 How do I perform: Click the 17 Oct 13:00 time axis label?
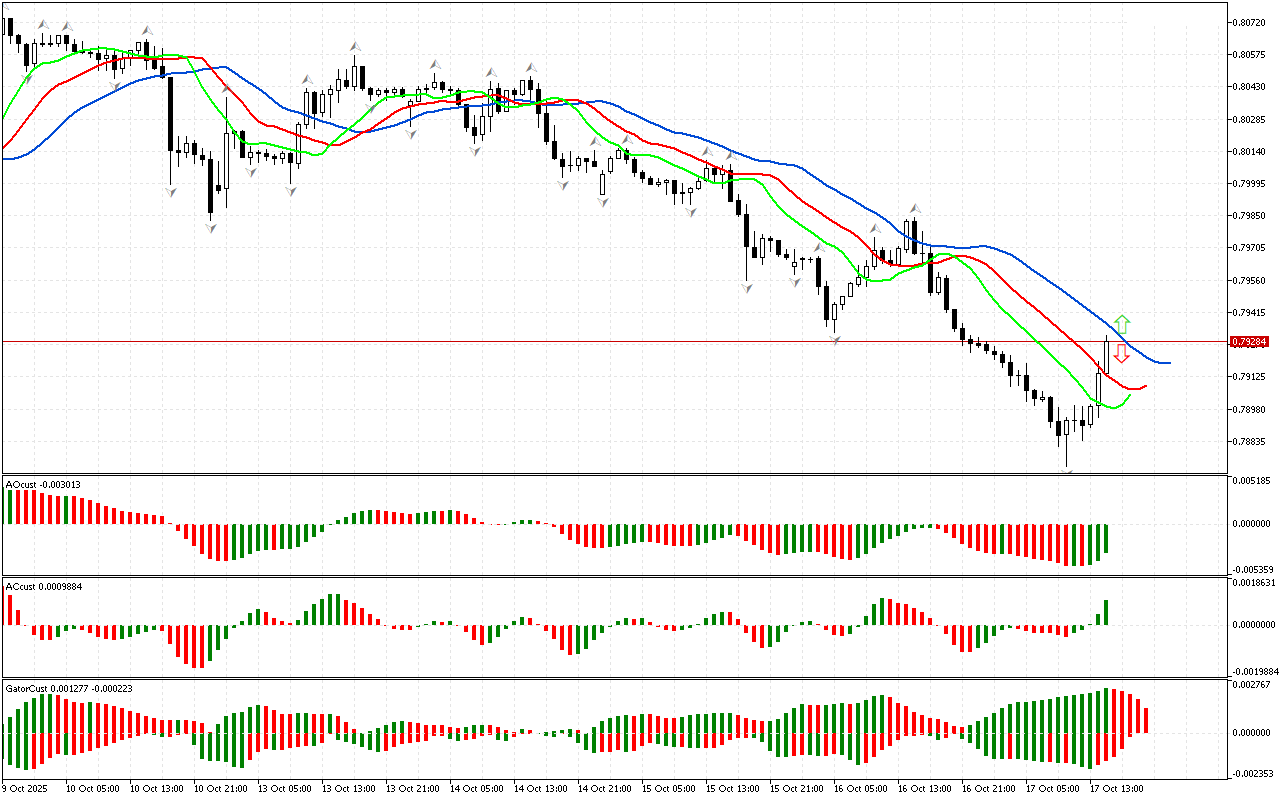pyautogui.click(x=1116, y=788)
